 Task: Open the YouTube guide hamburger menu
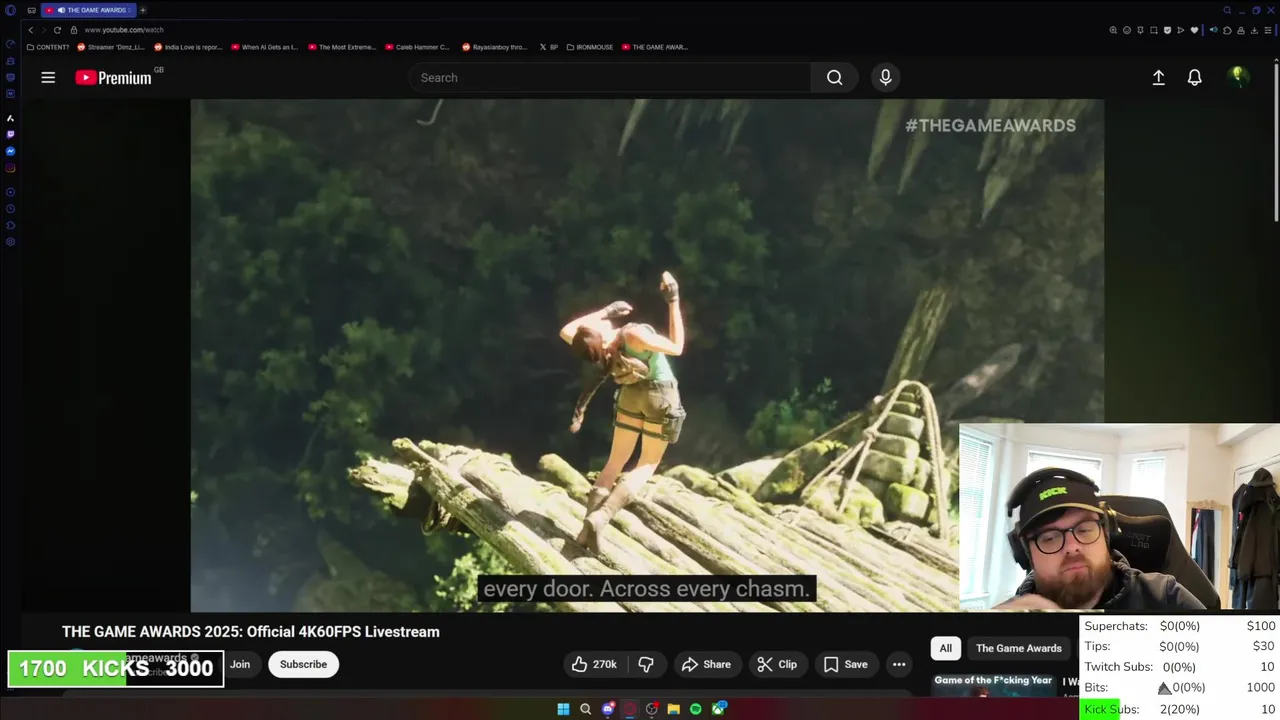[x=48, y=77]
